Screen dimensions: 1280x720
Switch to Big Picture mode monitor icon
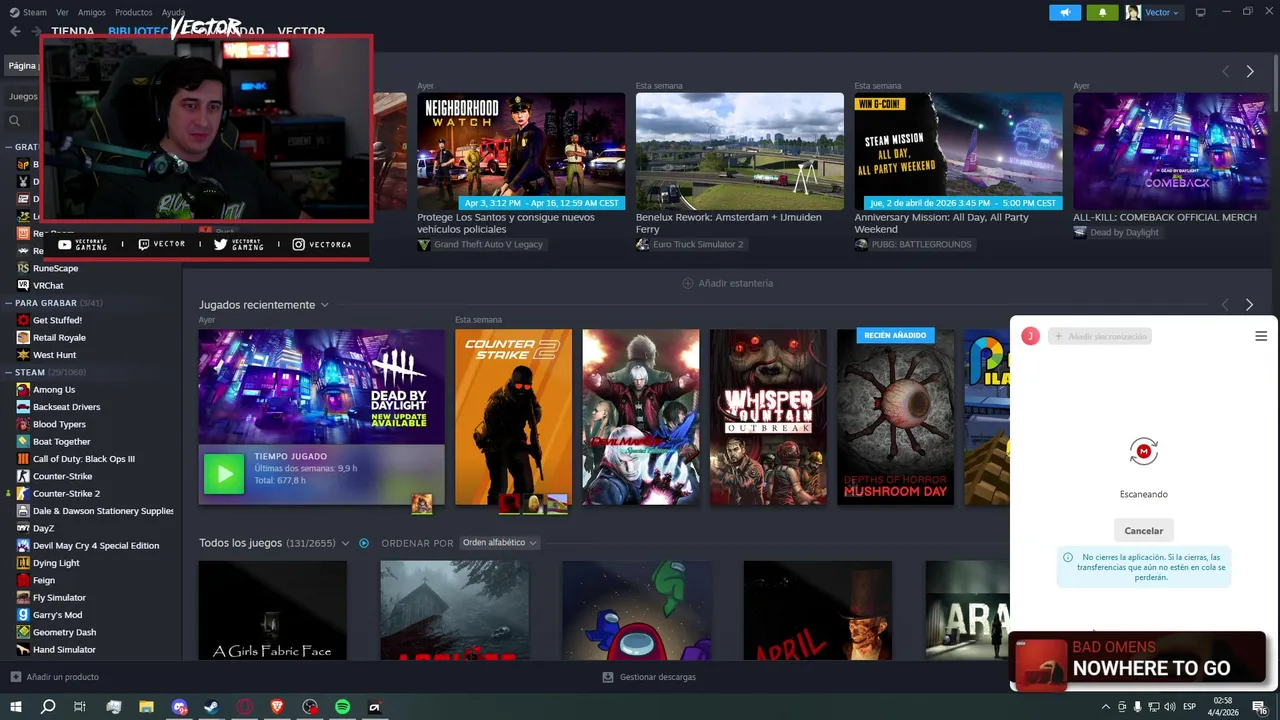pyautogui.click(x=1201, y=12)
